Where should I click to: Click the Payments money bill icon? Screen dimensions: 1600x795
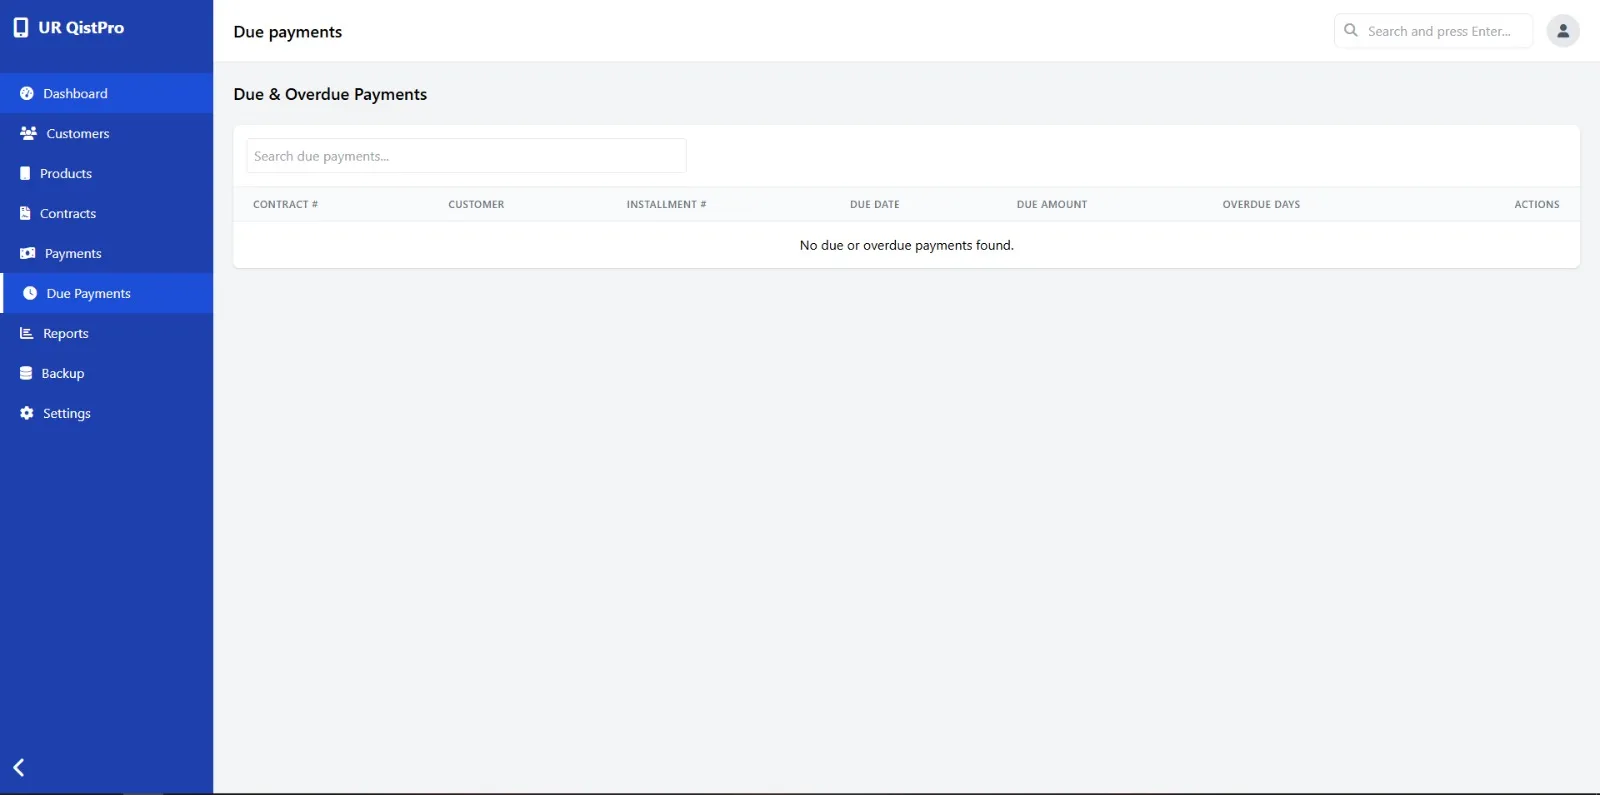click(27, 253)
